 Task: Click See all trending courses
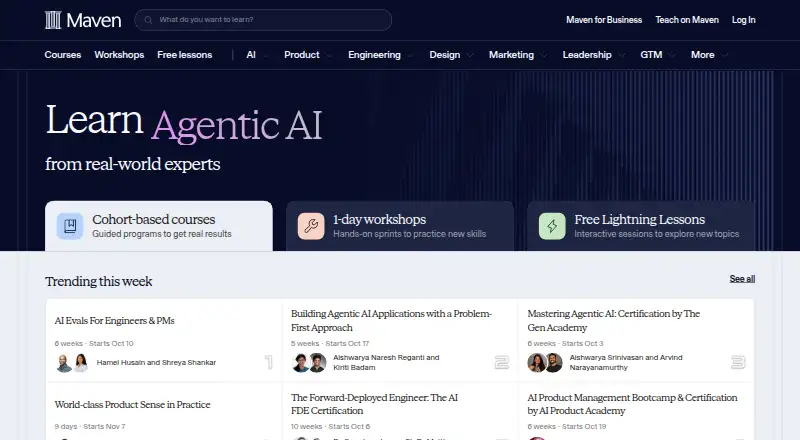pyautogui.click(x=742, y=279)
